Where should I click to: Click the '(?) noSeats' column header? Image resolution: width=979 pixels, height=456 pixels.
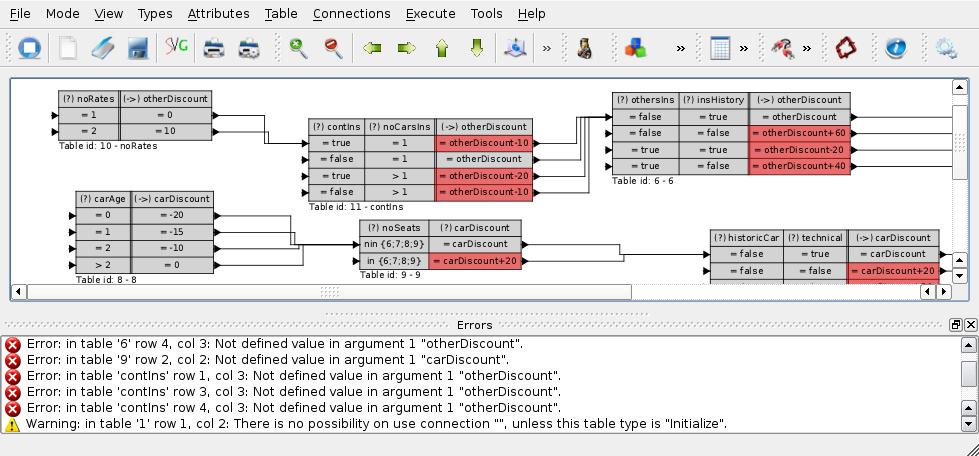coord(394,228)
